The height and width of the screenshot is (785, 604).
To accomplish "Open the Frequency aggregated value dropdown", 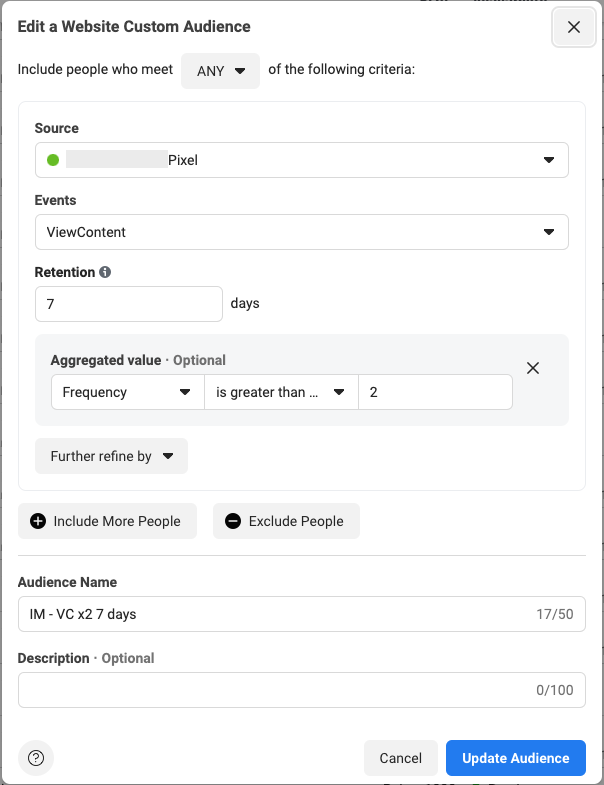I will [128, 392].
